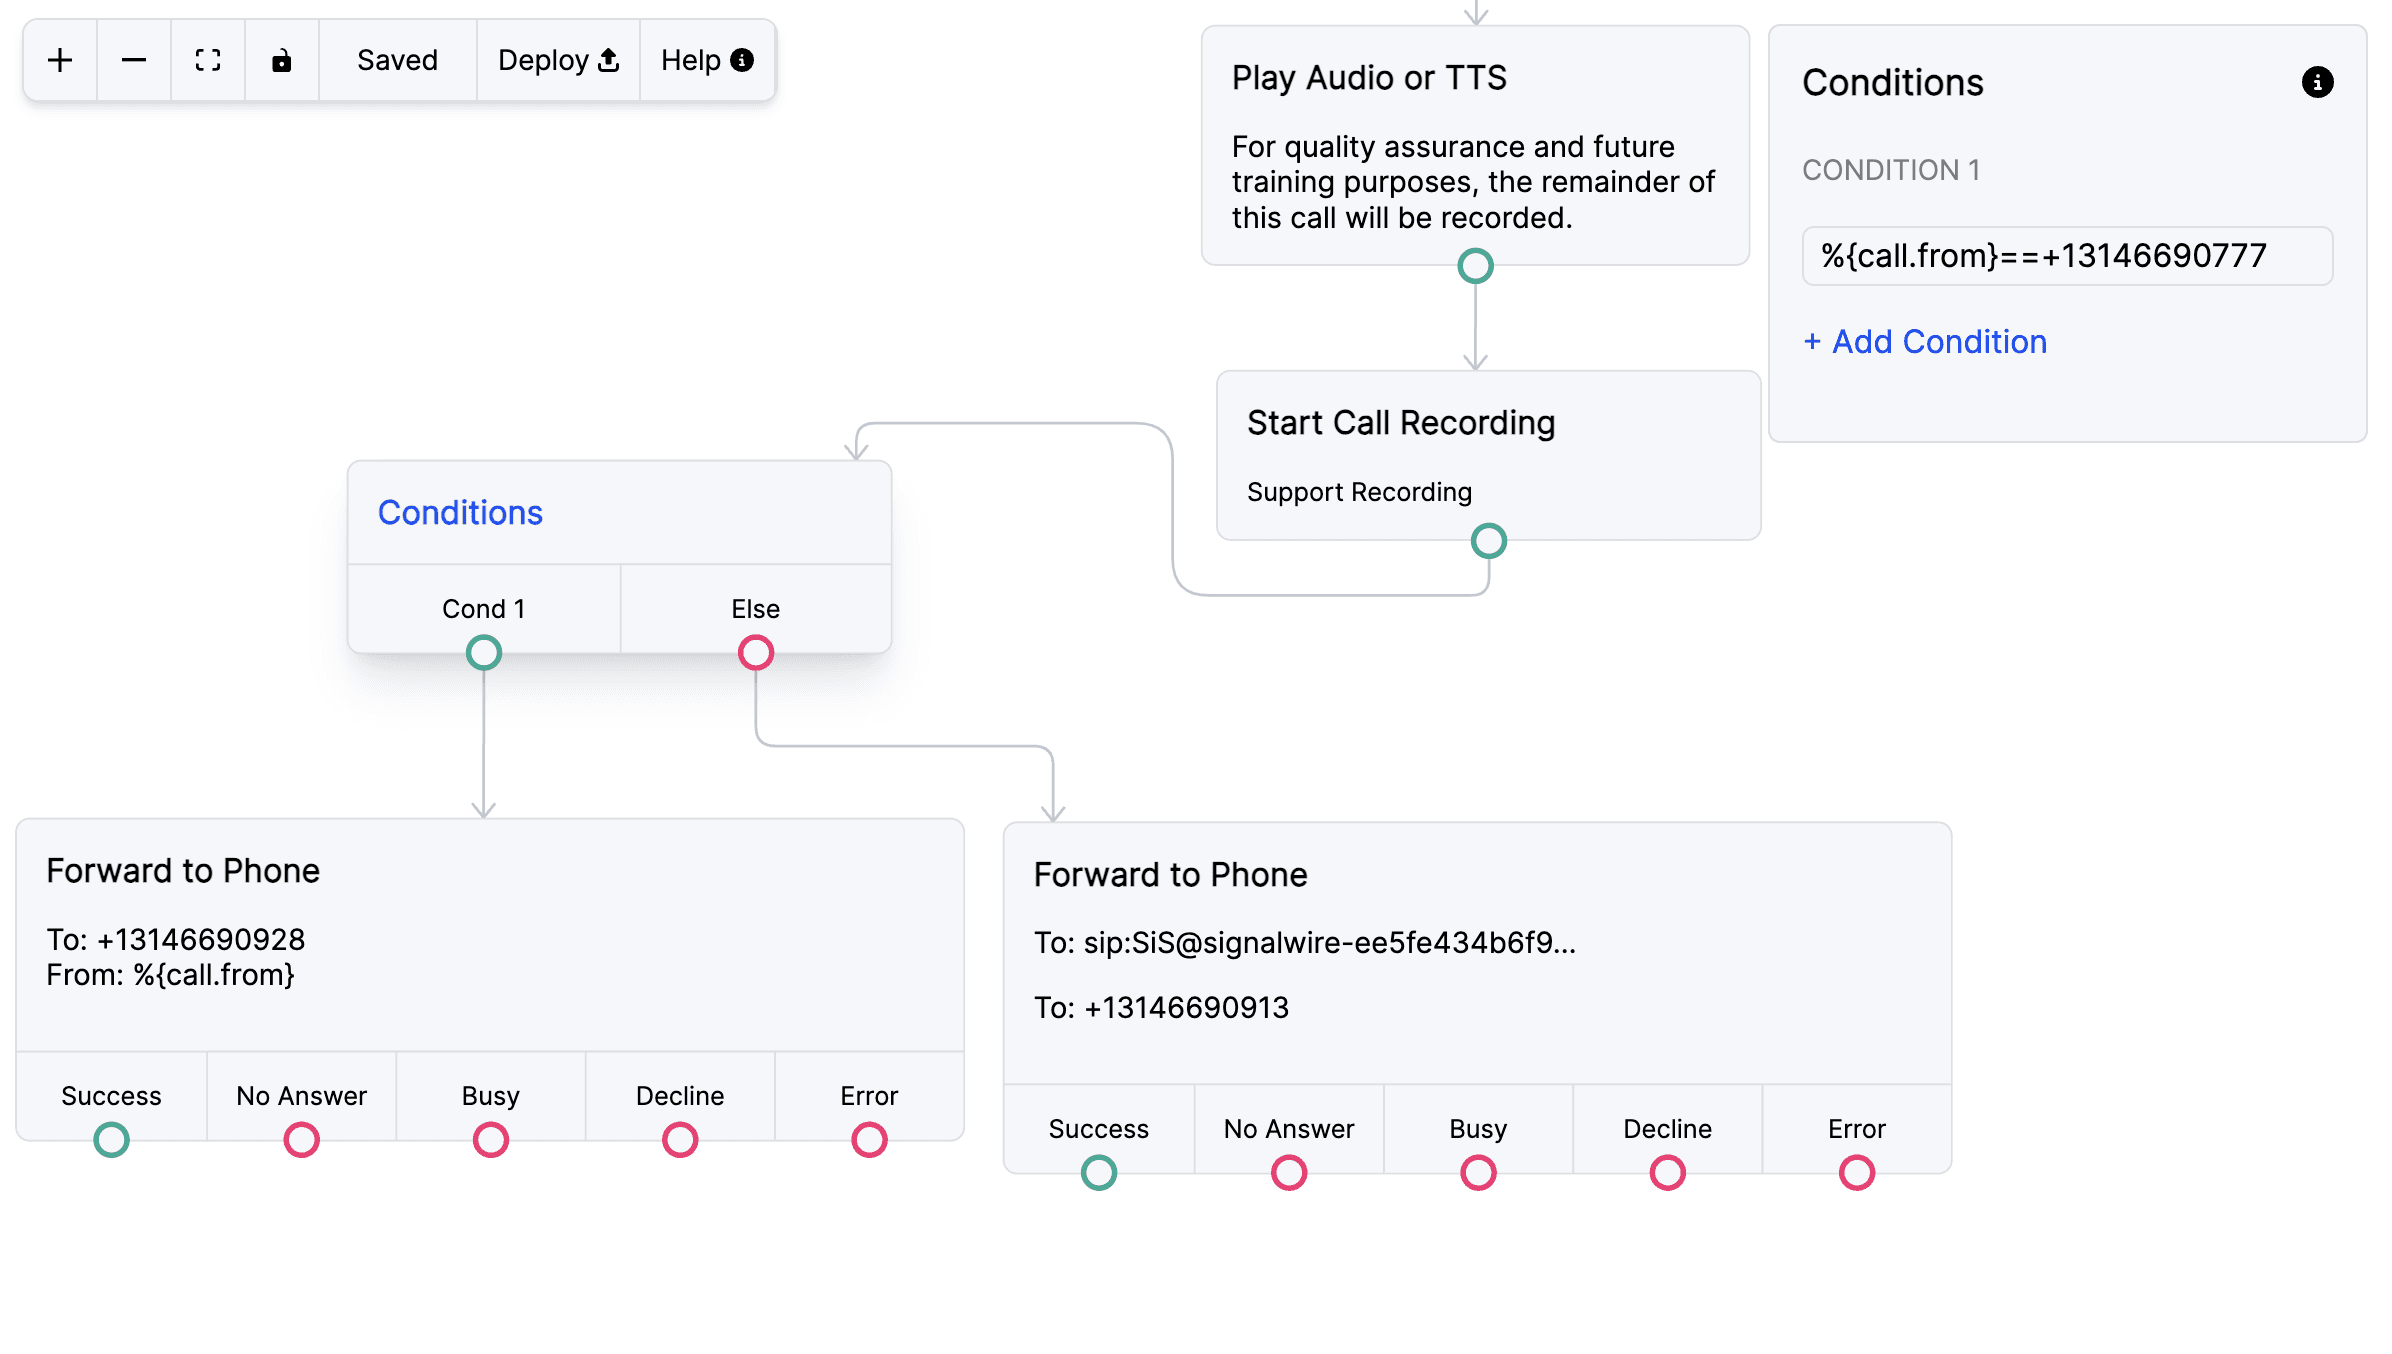Edit the Condition 1 expression field

click(x=2067, y=256)
